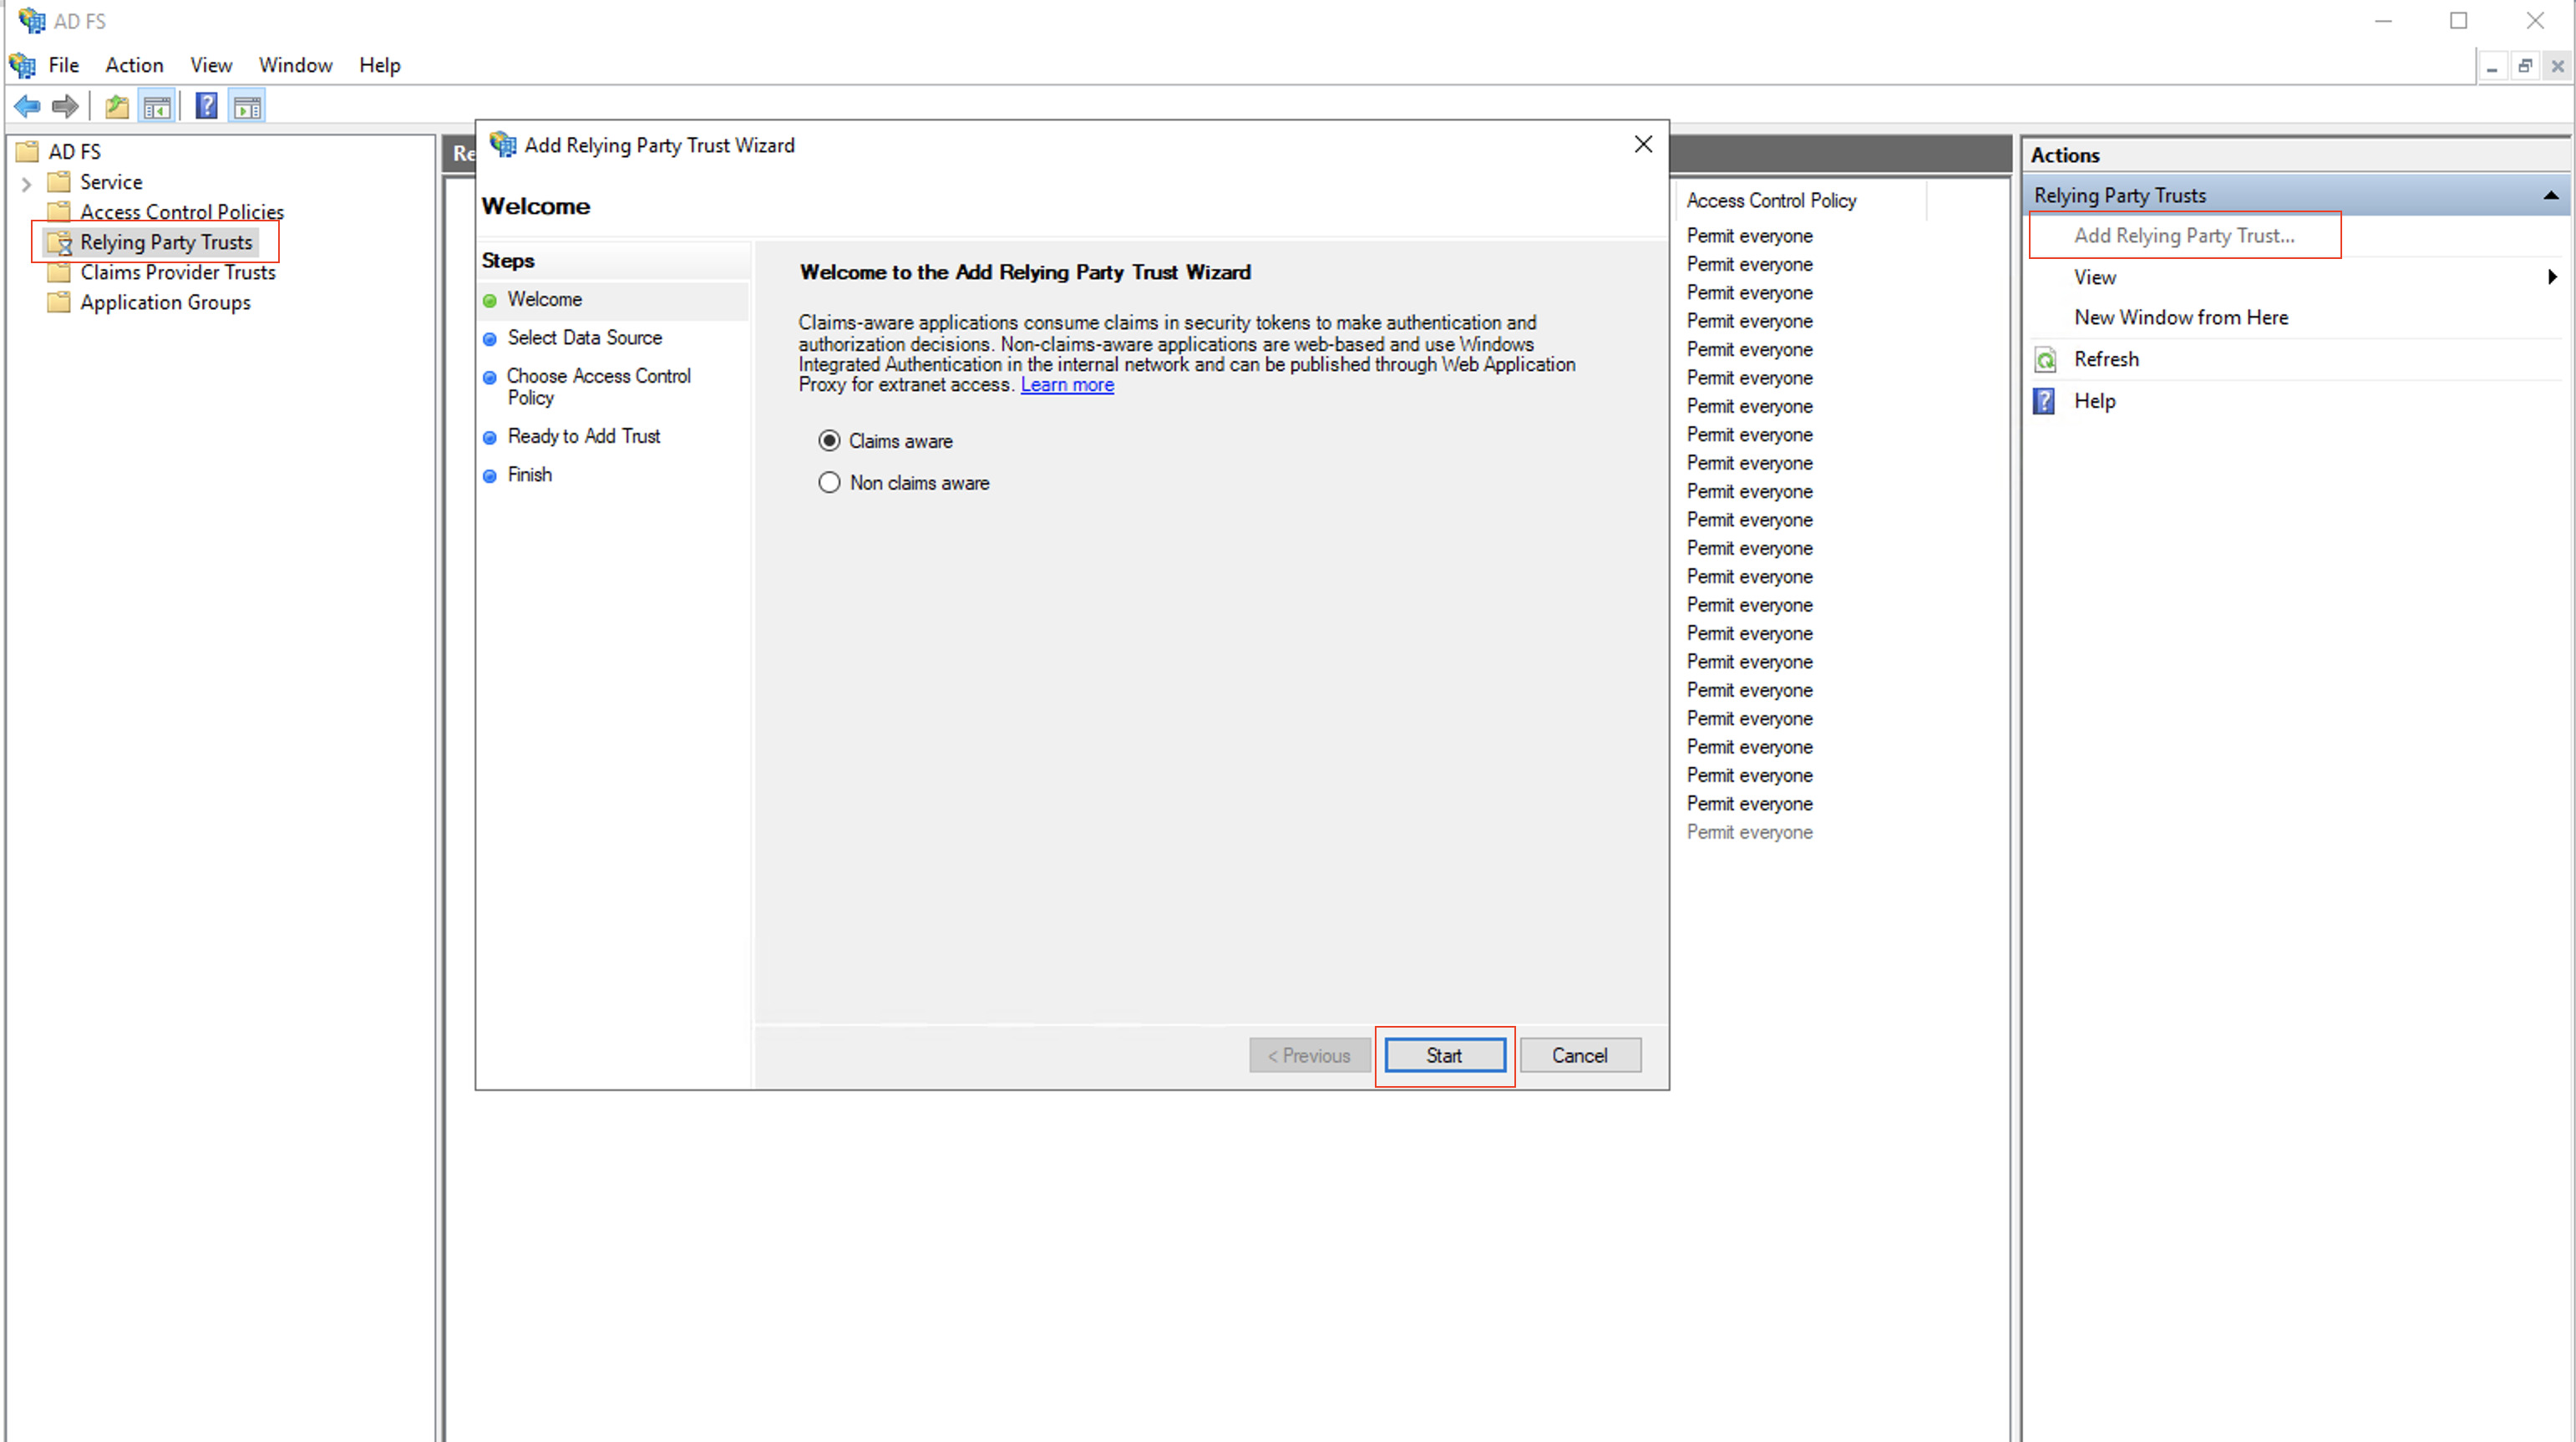Screen dimensions: 2576x1442
Task: Open the Help menu in the menu bar
Action: (380, 65)
